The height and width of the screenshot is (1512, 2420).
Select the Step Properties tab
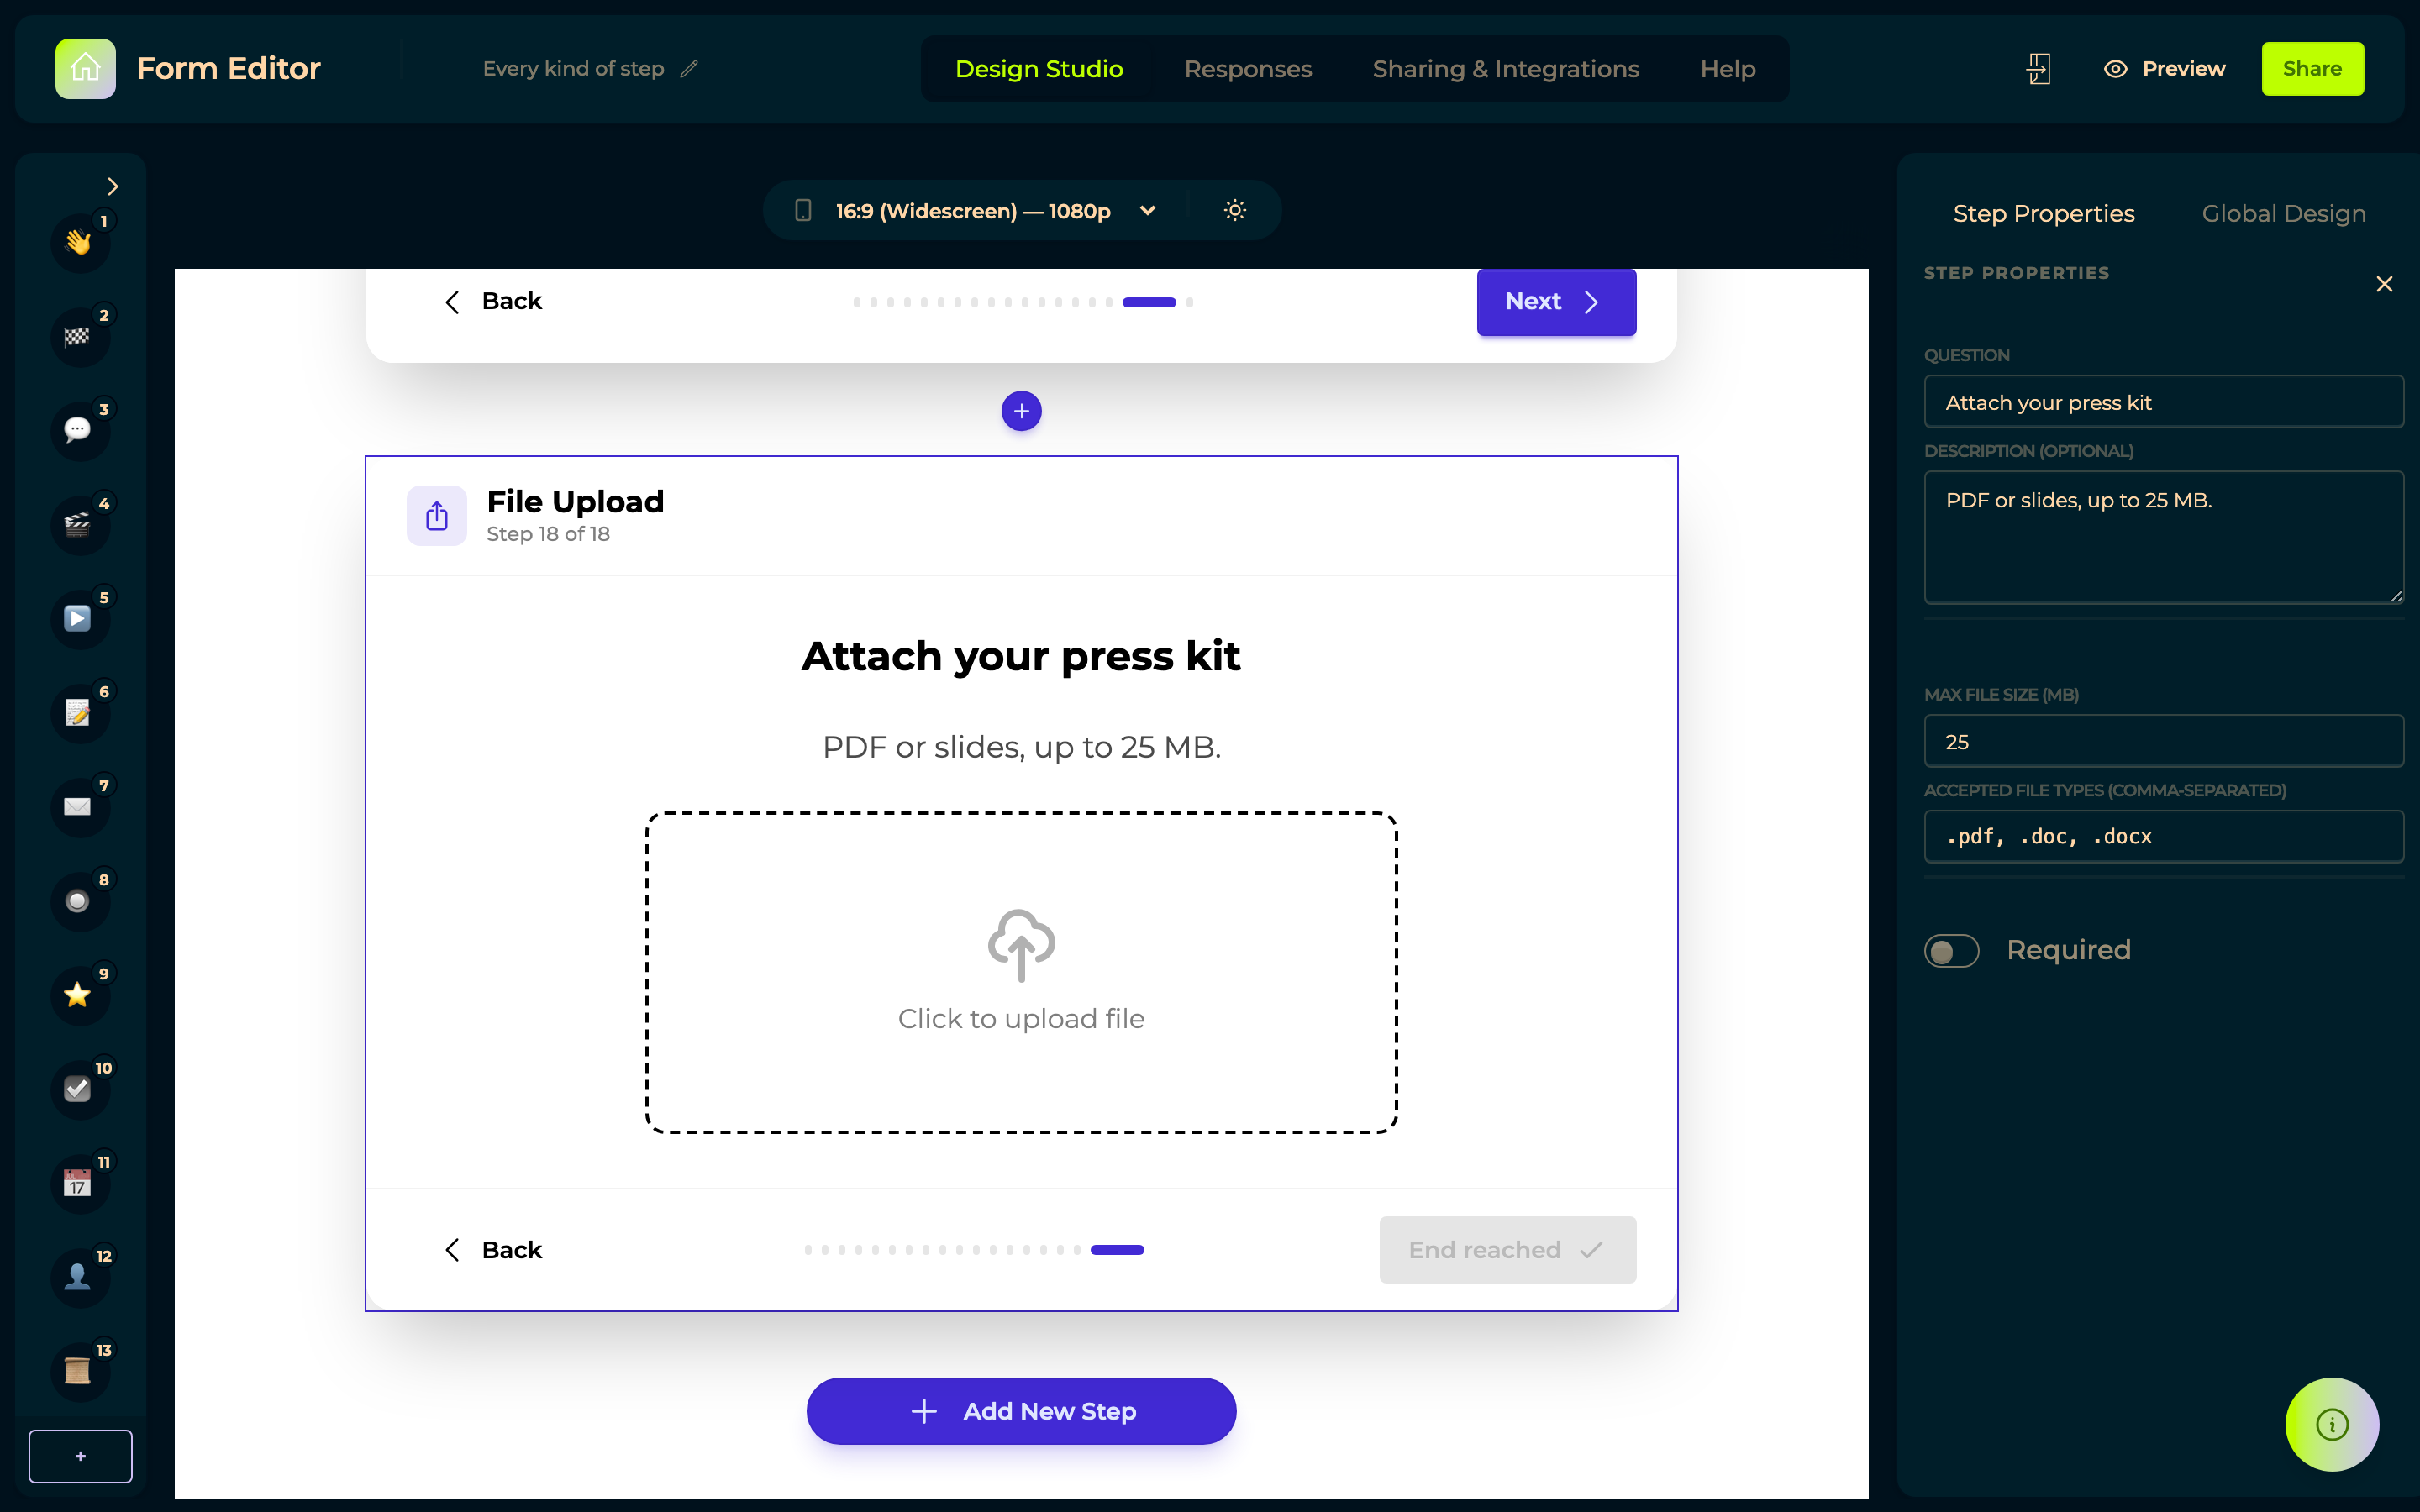[x=2044, y=213]
